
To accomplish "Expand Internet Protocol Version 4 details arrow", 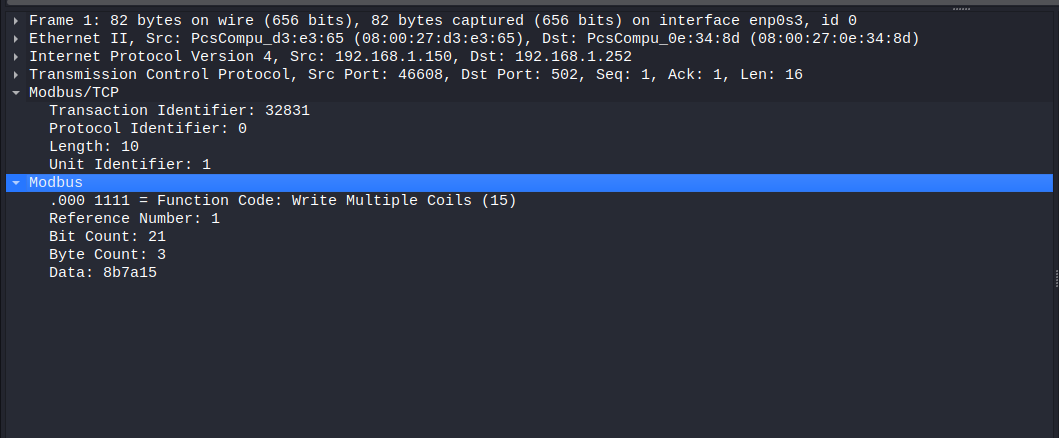I will click(x=16, y=56).
